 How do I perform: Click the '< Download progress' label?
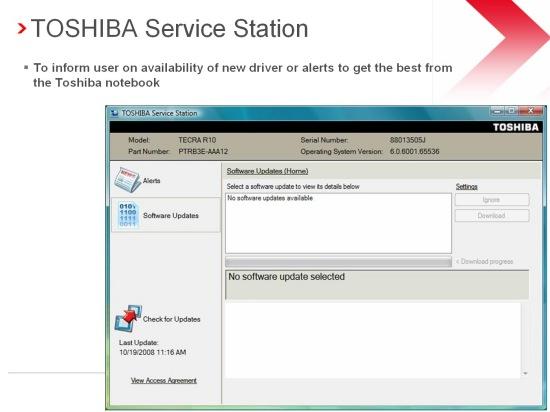[x=484, y=262]
